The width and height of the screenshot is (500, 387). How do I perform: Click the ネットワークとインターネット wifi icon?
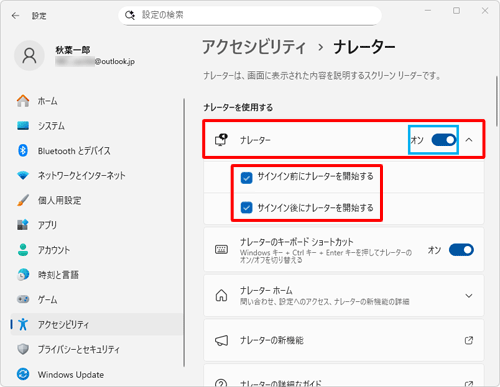click(x=23, y=175)
